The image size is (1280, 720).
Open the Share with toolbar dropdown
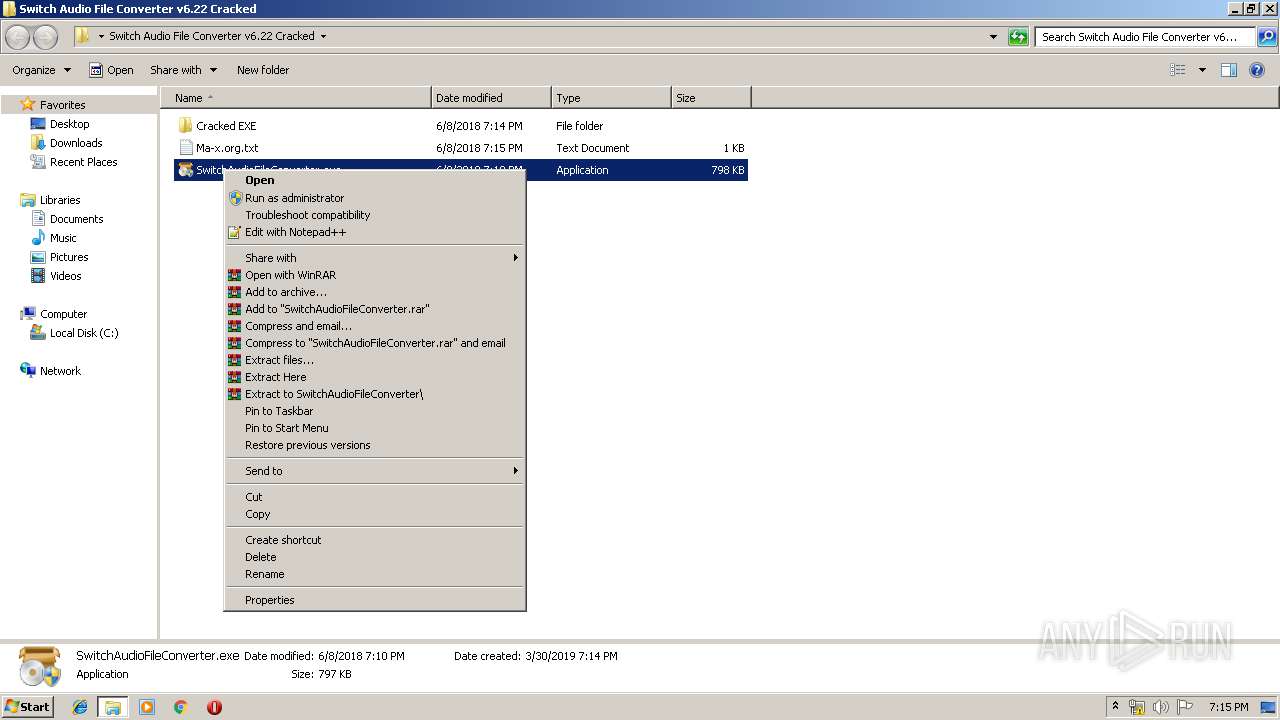pyautogui.click(x=183, y=70)
